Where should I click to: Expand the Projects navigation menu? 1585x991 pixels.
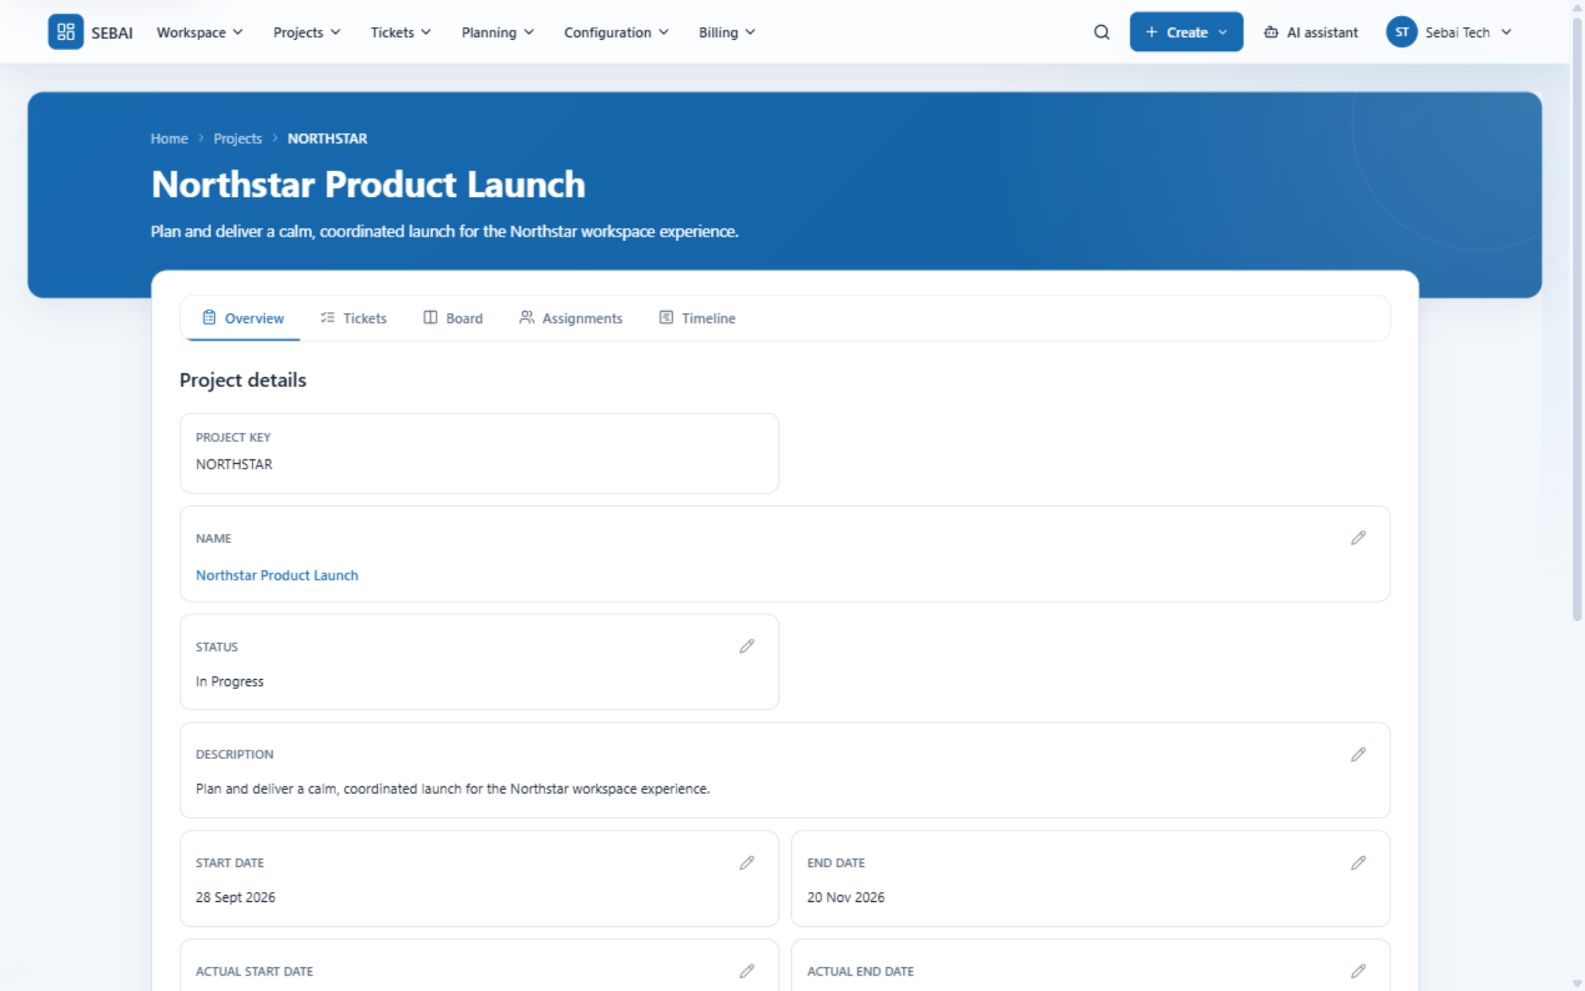coord(307,32)
